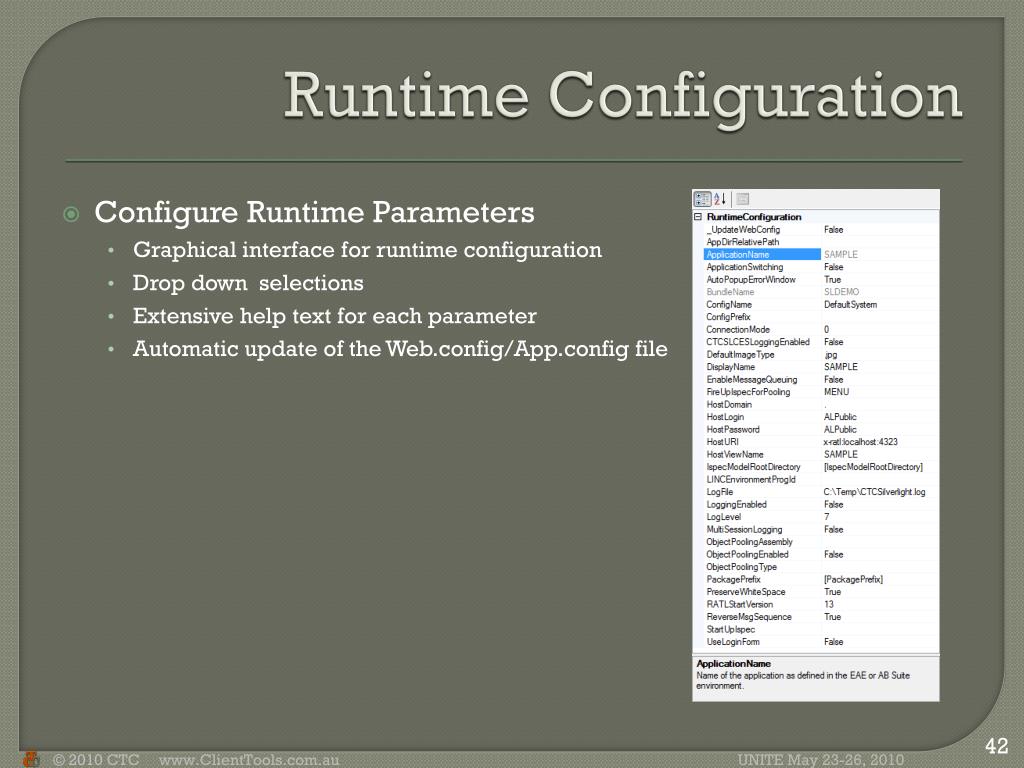Select the LINCEnvironmentProgId property
Screen dimensions: 1024x768
click(x=751, y=479)
